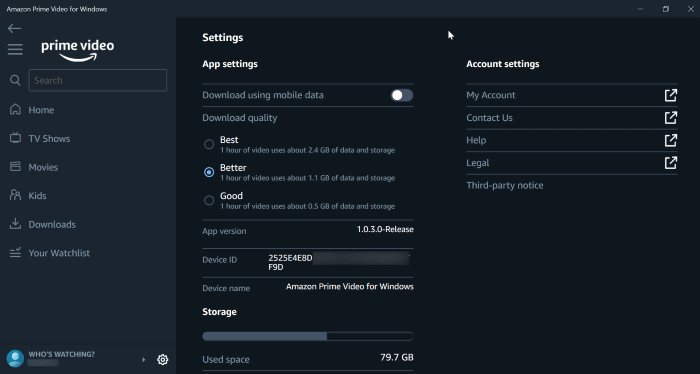This screenshot has height=374, width=700.
Task: Go to Home in the sidebar
Action: [41, 110]
